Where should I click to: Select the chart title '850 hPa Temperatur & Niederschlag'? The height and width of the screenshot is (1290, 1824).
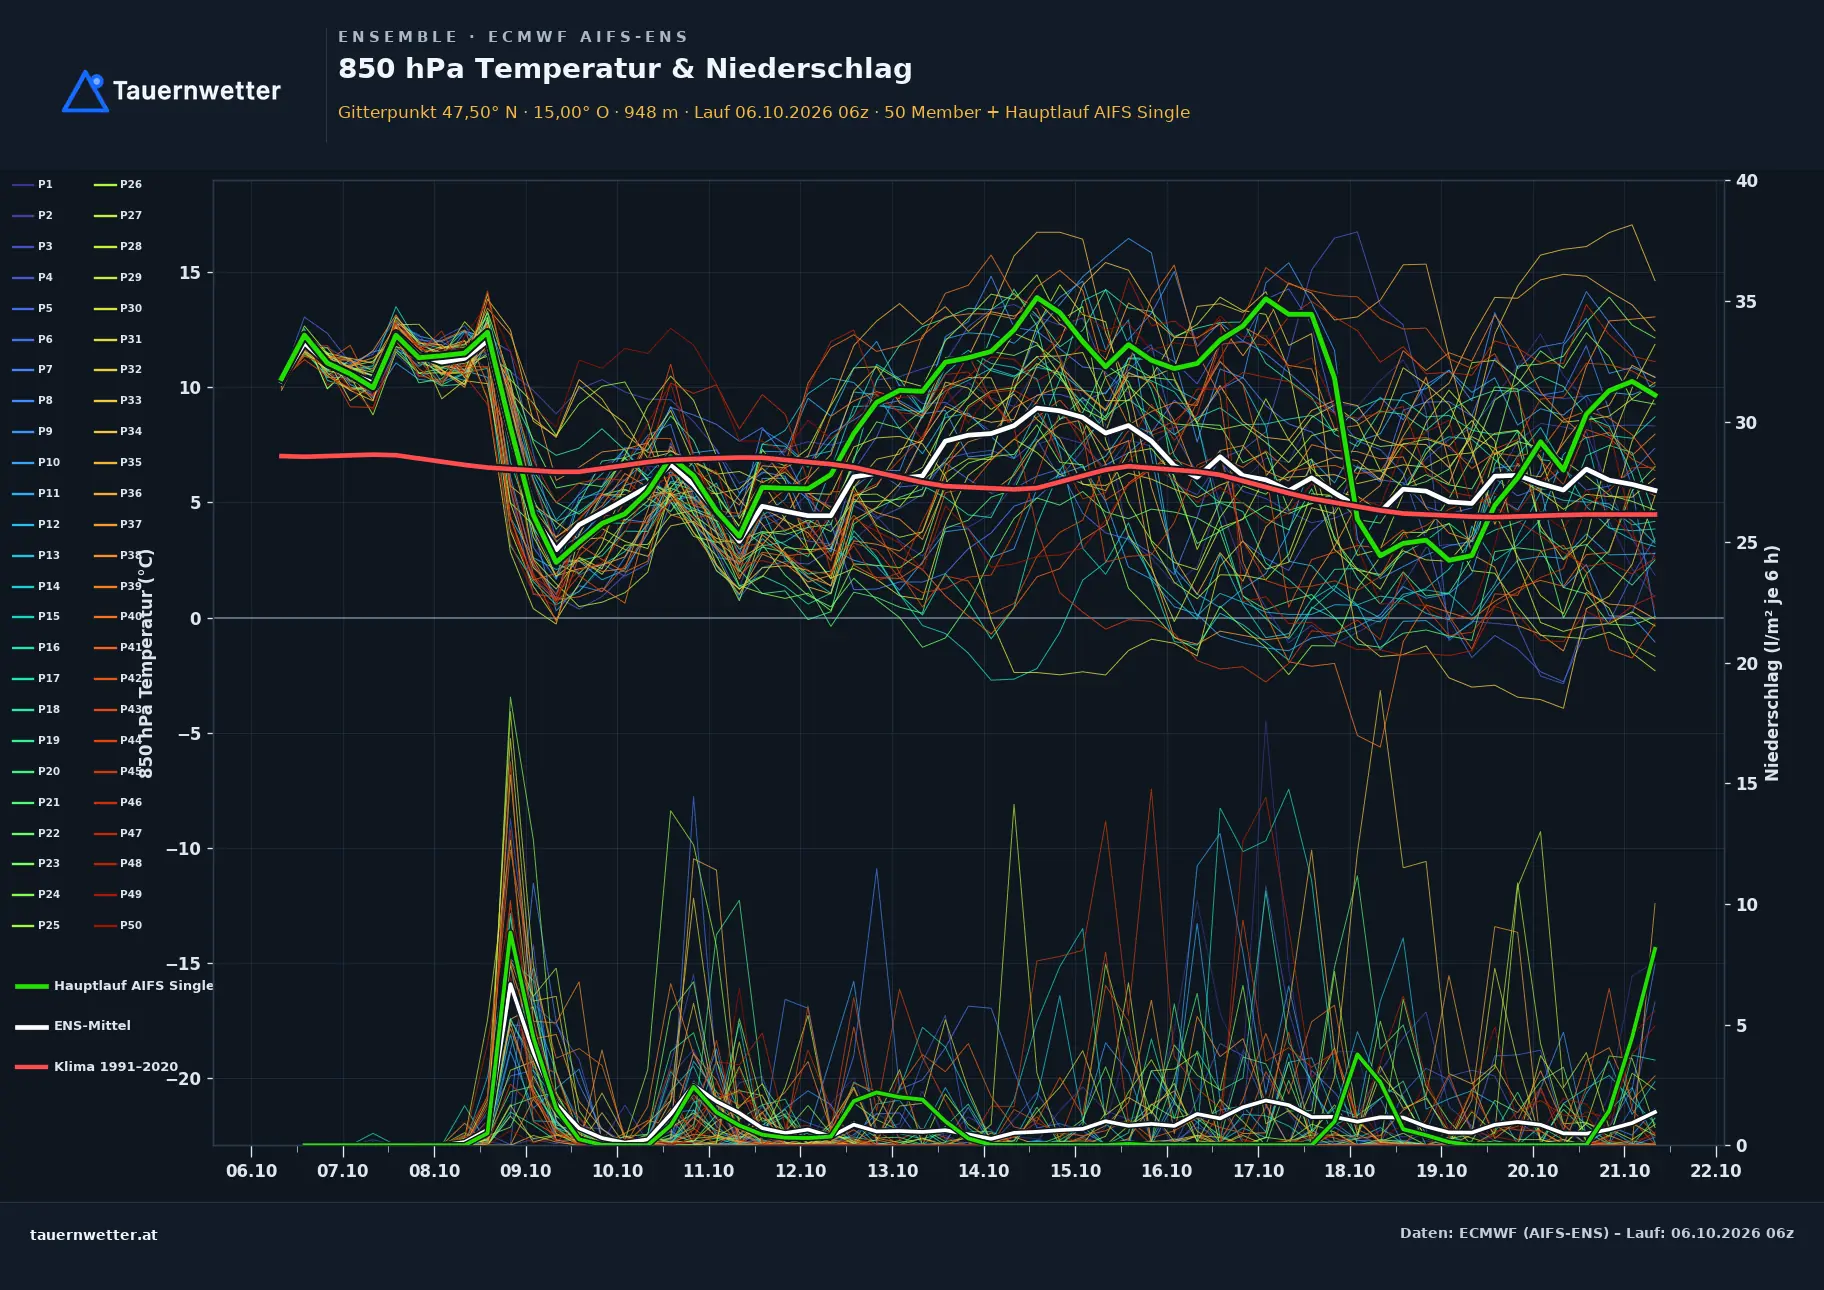(x=625, y=68)
